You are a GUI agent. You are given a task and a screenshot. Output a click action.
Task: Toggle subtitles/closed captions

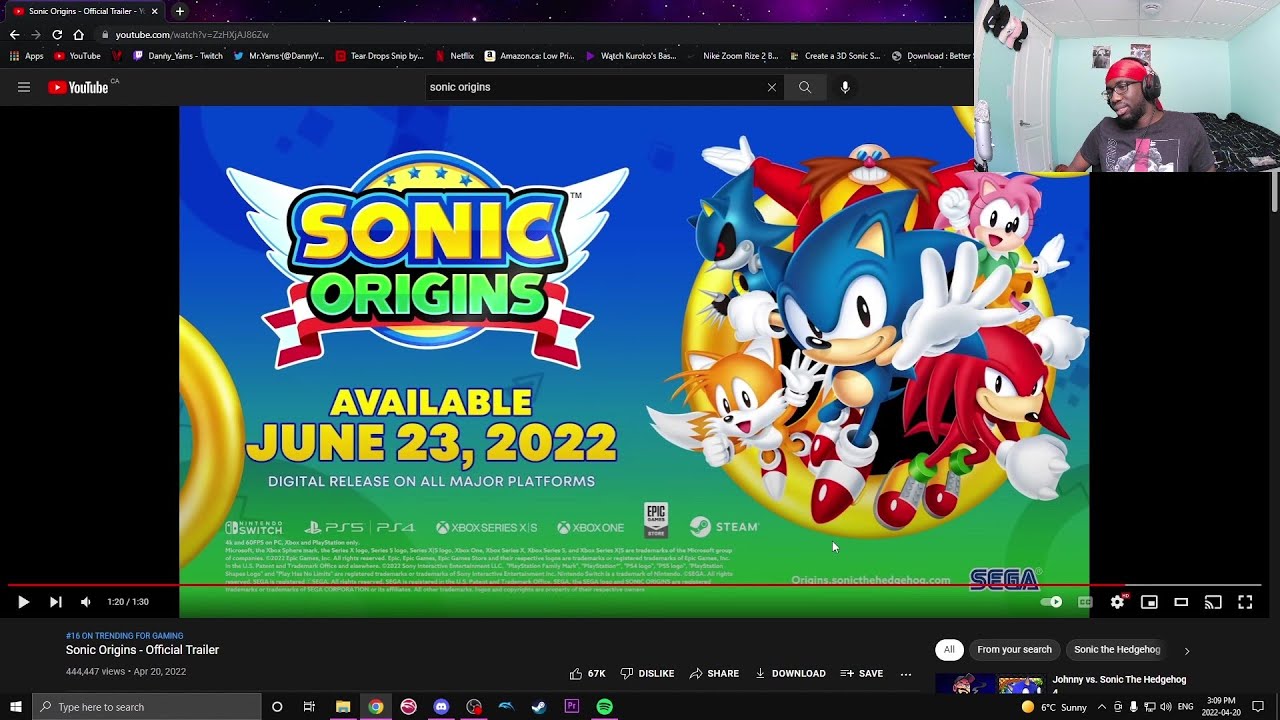coord(1085,602)
